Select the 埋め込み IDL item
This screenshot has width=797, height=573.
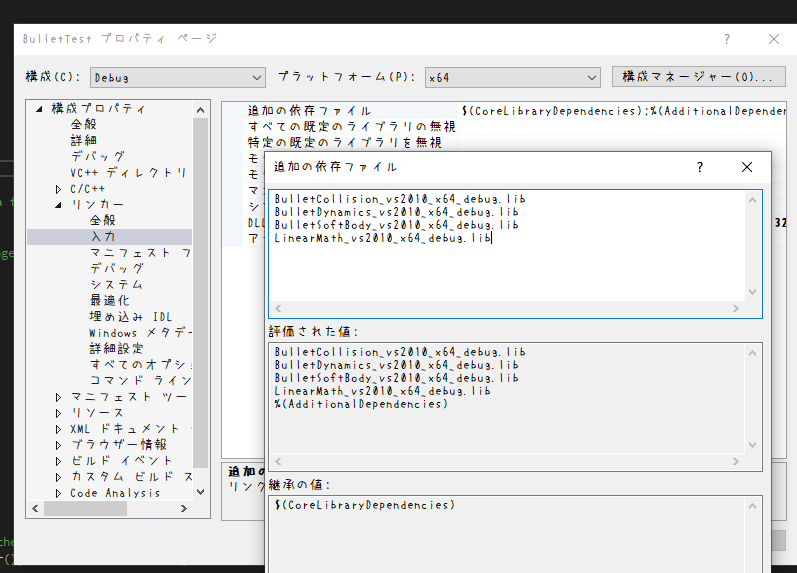coord(131,317)
